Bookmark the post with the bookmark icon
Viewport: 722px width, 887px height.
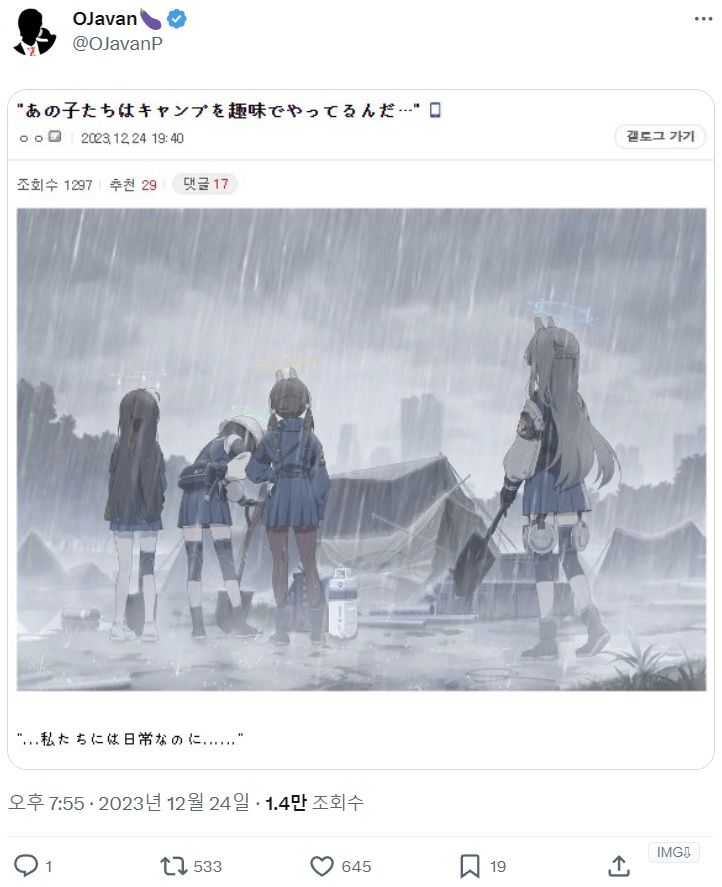(470, 866)
